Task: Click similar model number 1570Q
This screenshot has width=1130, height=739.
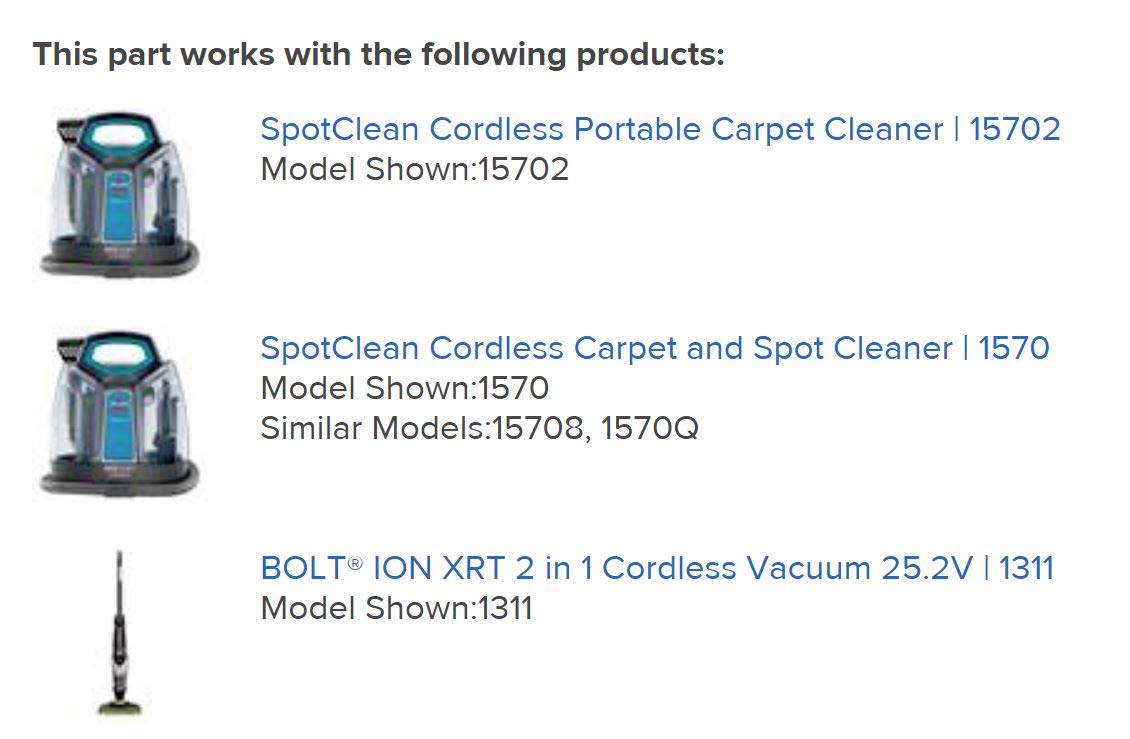Action: (650, 428)
